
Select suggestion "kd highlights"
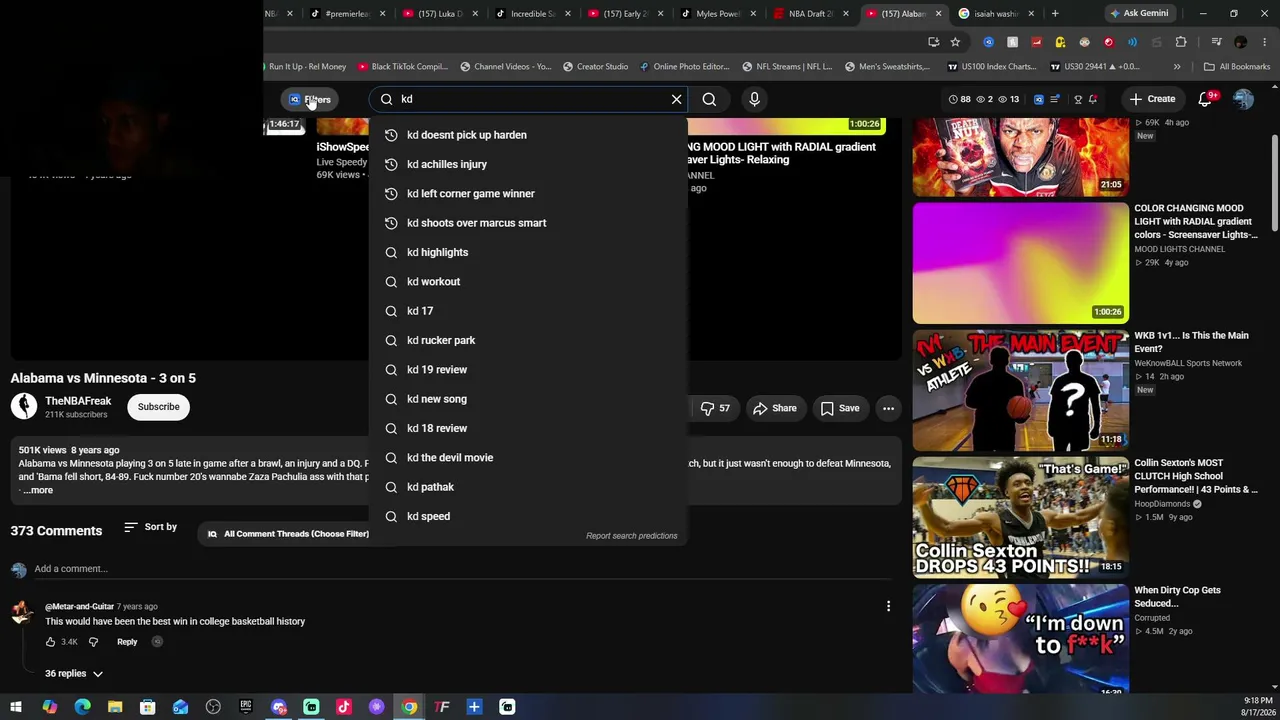tap(528, 252)
